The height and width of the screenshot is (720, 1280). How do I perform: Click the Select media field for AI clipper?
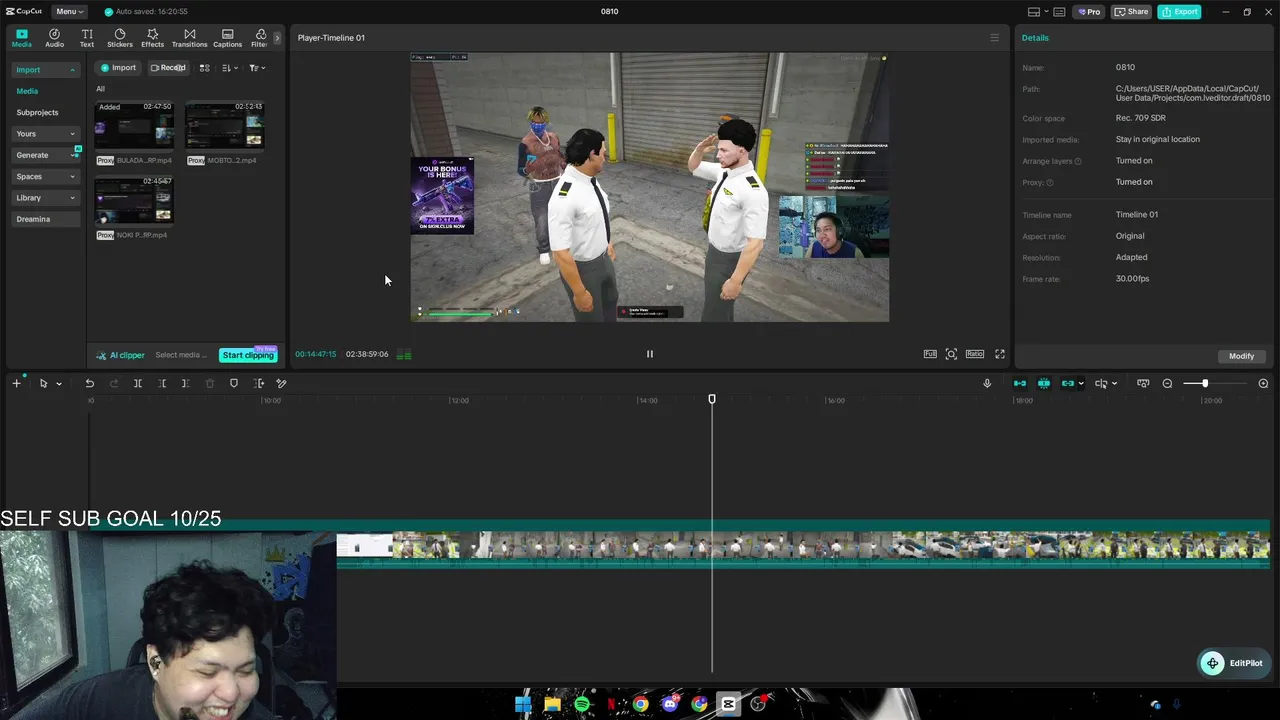[x=181, y=355]
